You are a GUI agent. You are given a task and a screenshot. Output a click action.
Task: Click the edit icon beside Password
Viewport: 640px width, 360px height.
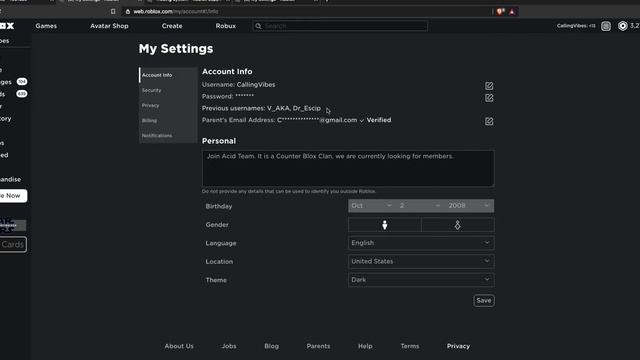pyautogui.click(x=489, y=98)
